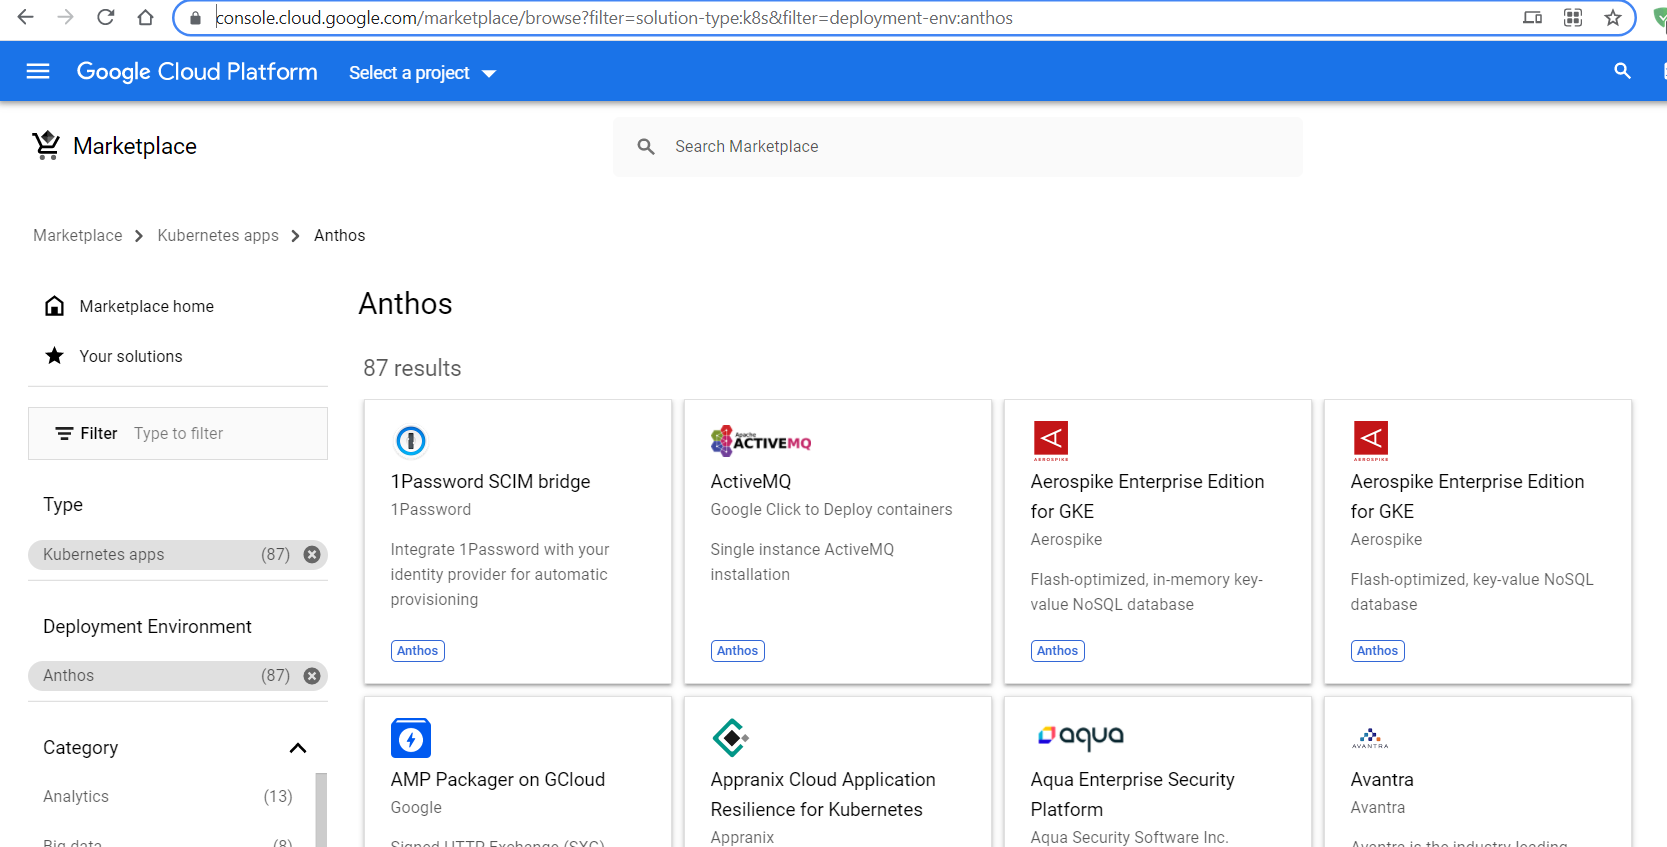Open the Avantra listing title
This screenshot has height=847, width=1667.
tap(1382, 779)
